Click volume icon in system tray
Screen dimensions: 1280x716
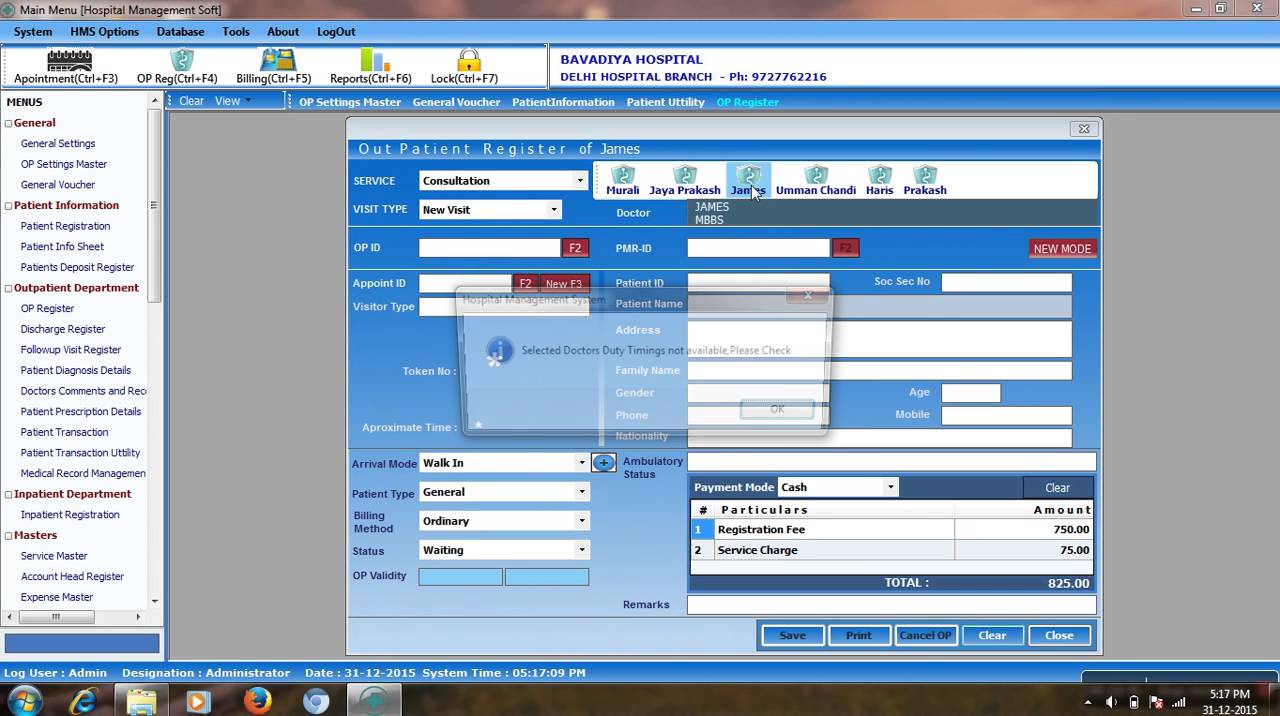coord(1112,702)
